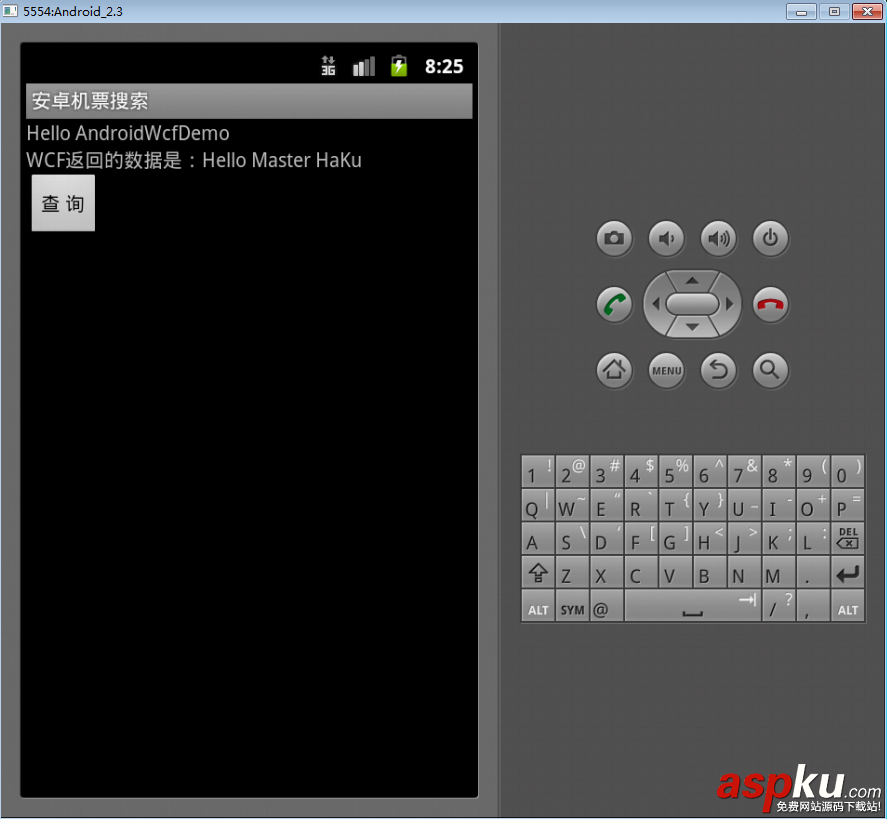The image size is (887, 819).
Task: Click the A key
Action: pos(537,538)
